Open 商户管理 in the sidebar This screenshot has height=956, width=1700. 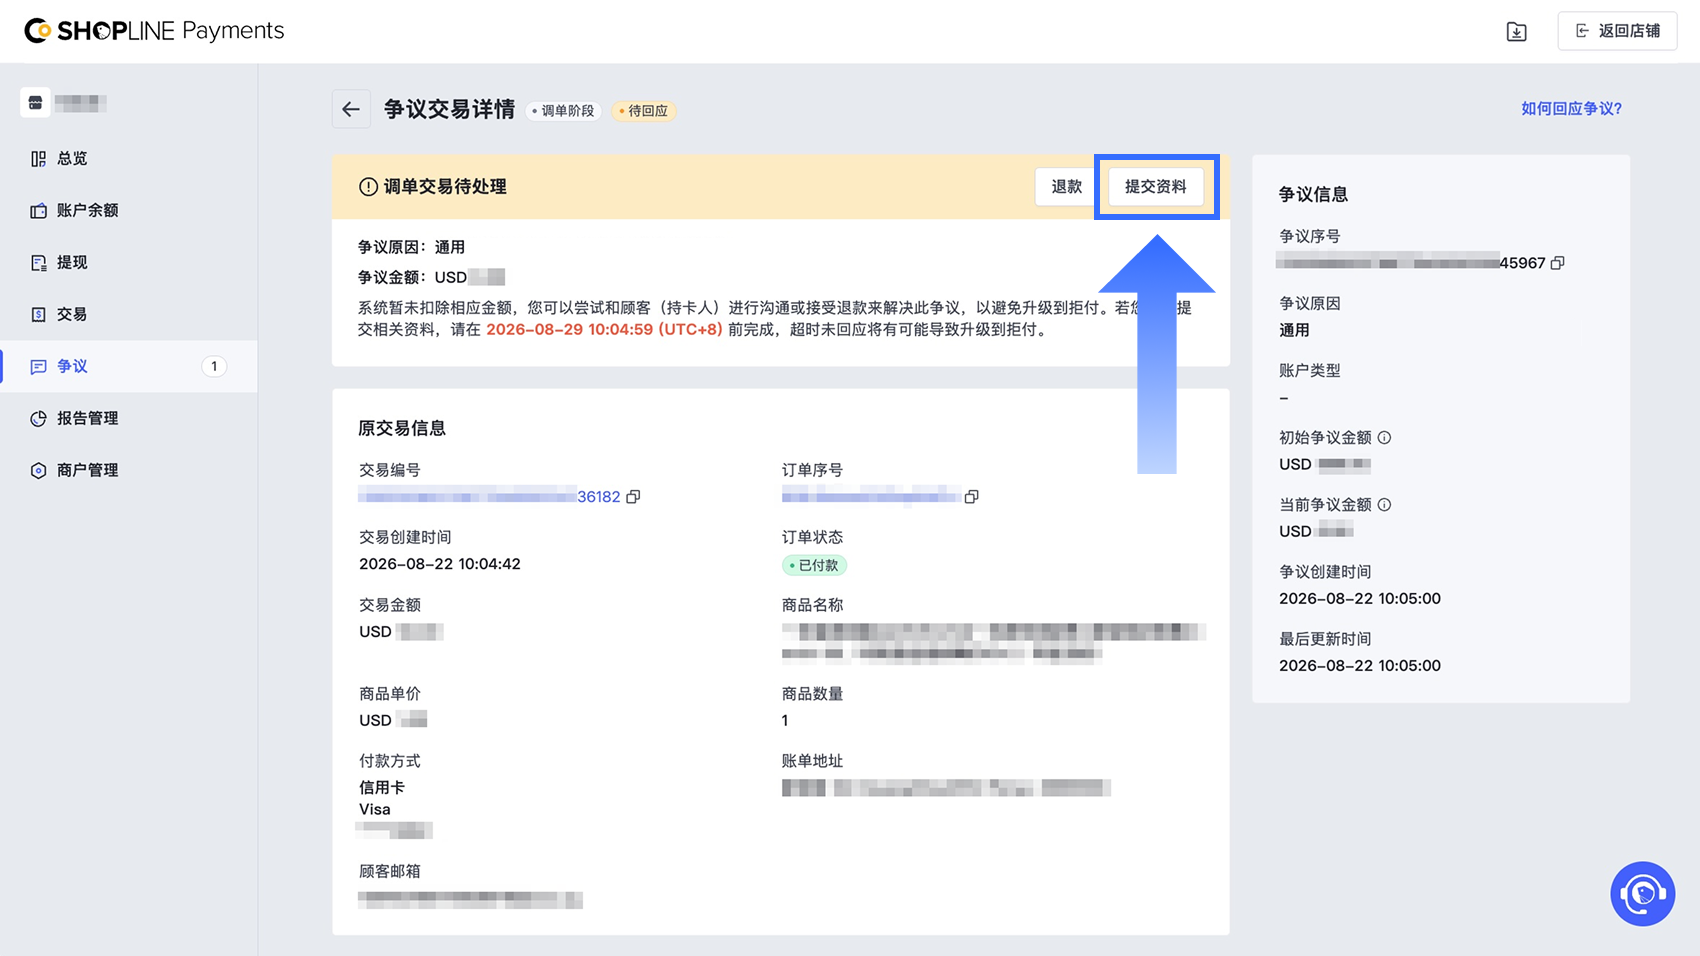(x=128, y=470)
